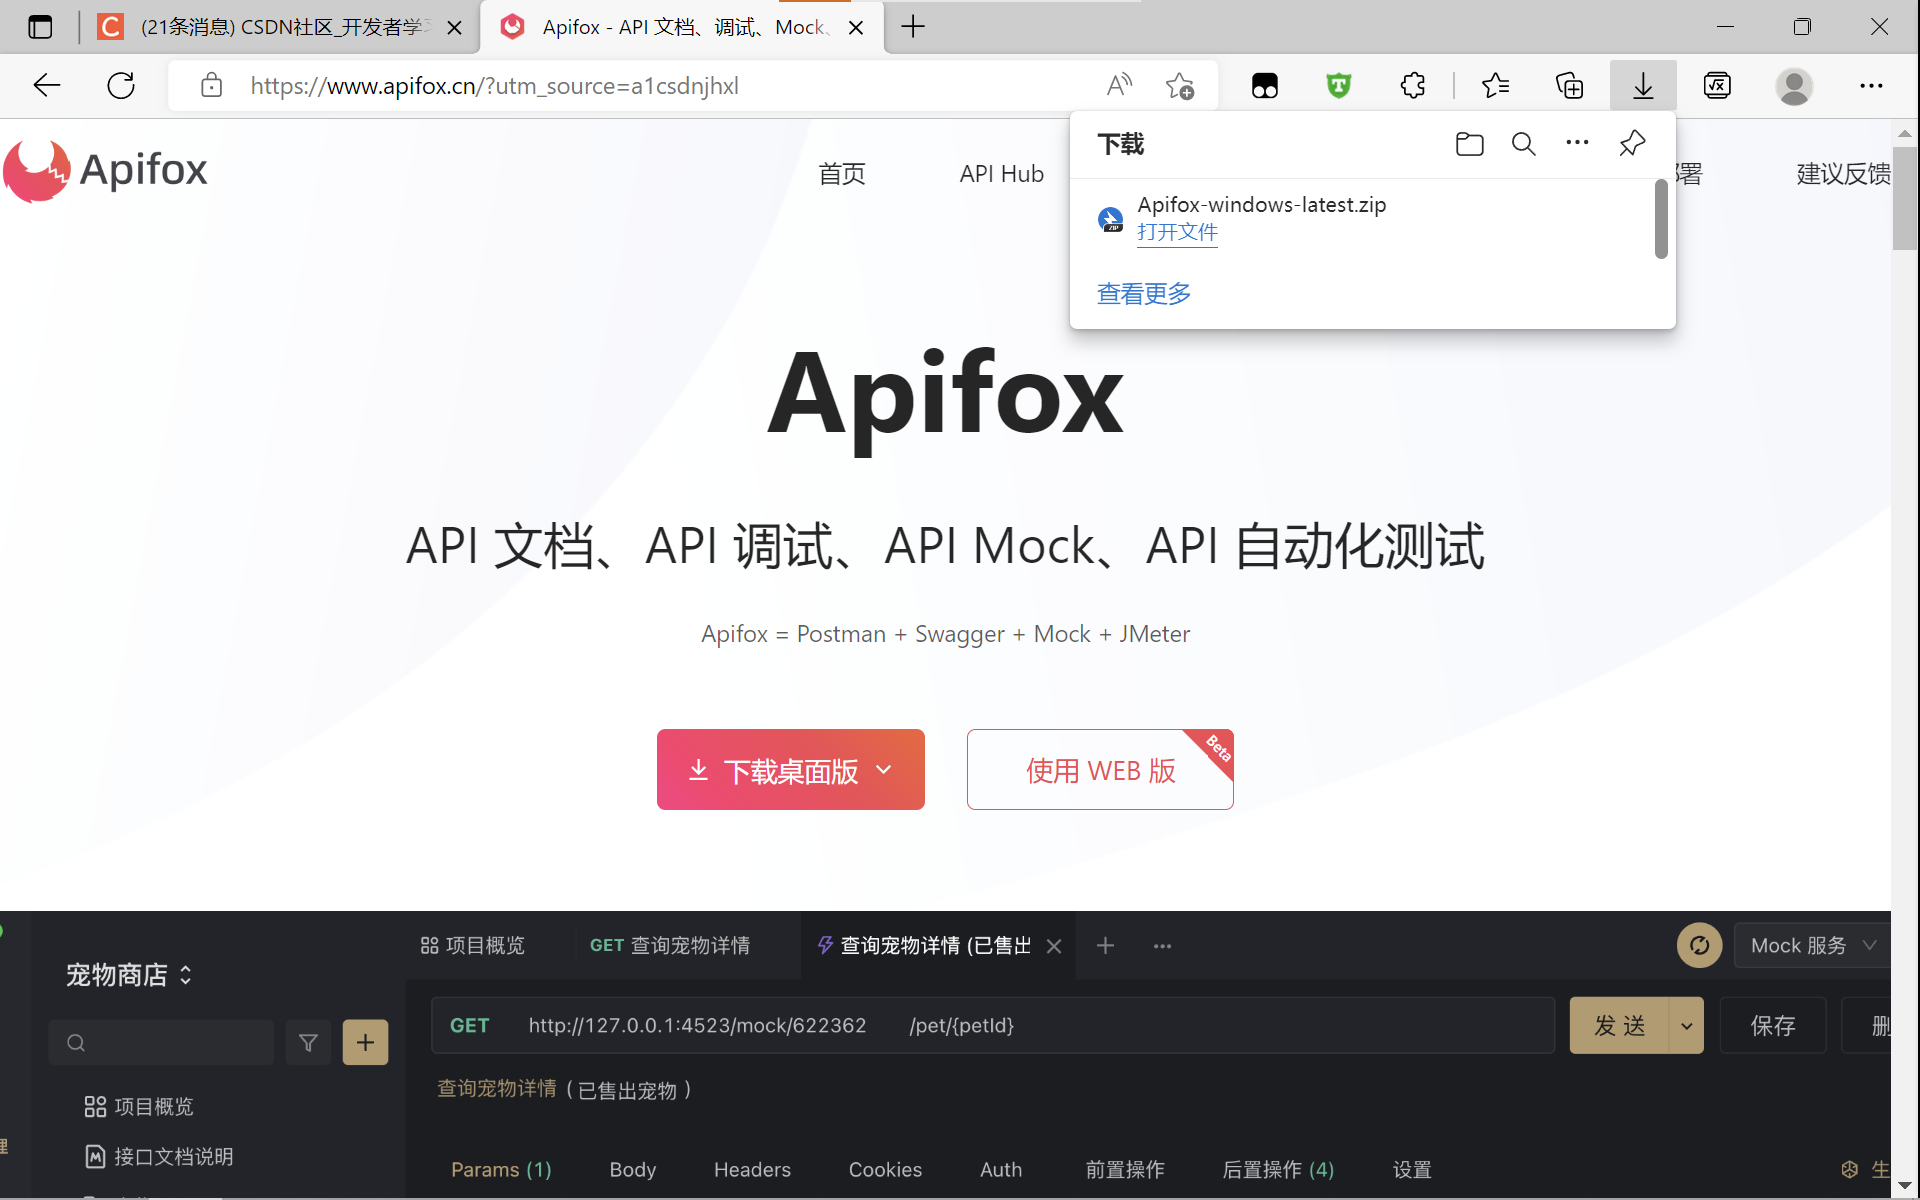Click the 打开文件 link
Screen dimensions: 1920x1200
(1177, 232)
